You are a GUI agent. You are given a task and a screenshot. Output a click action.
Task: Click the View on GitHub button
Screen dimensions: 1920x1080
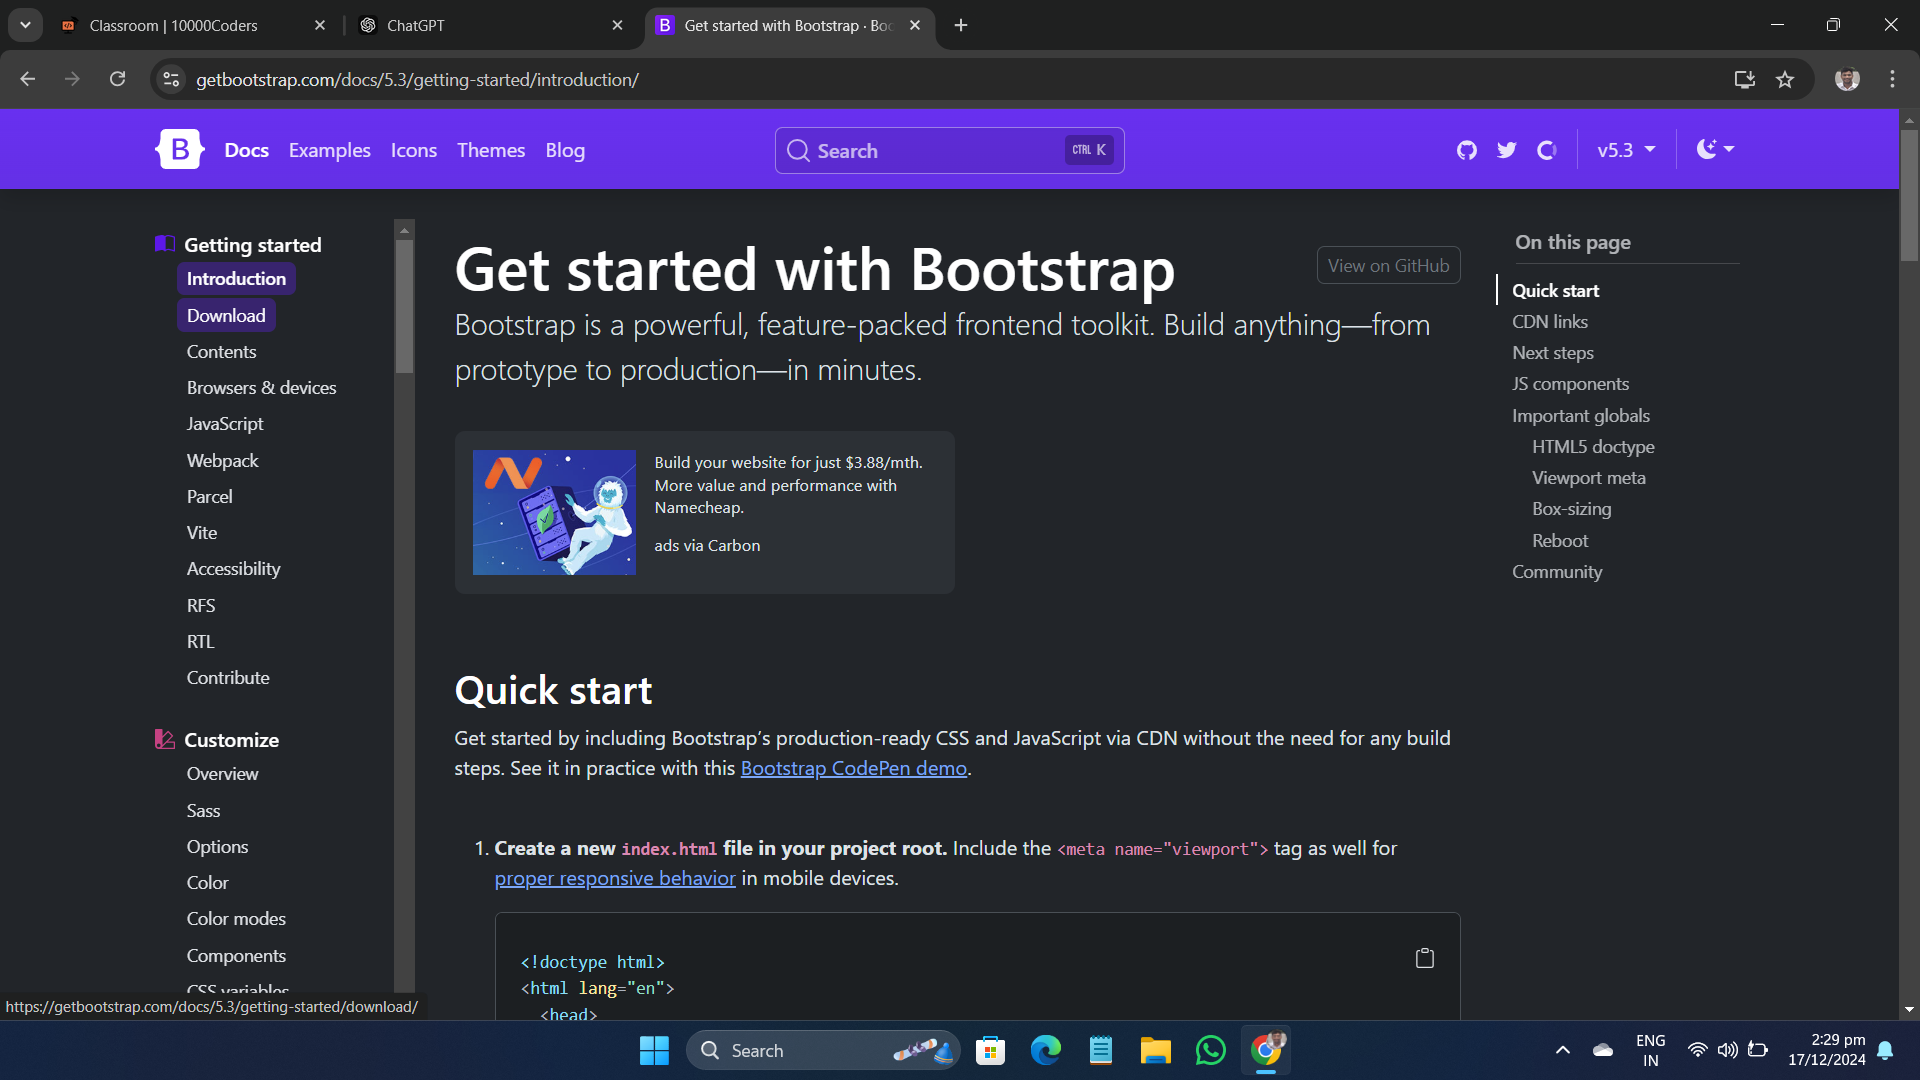[x=1388, y=265]
